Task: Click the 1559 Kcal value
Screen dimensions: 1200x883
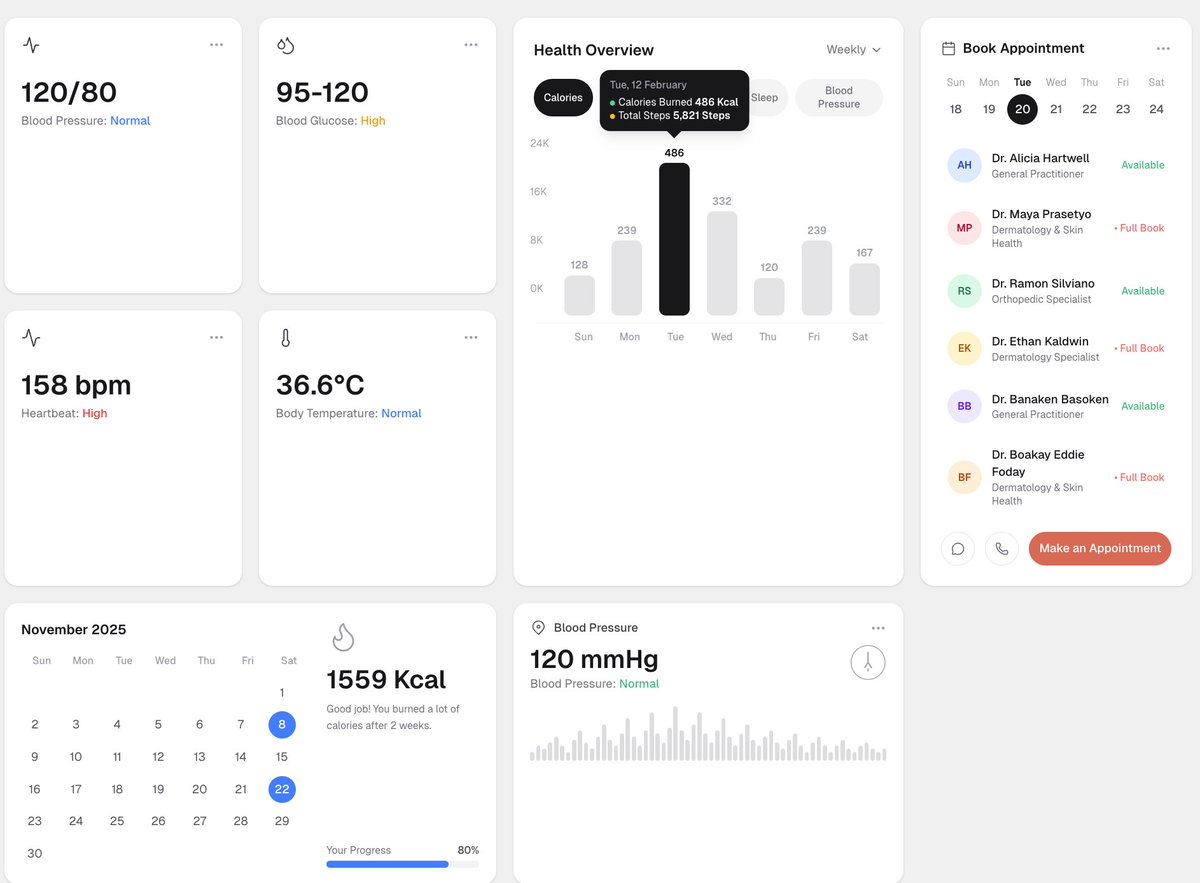Action: click(386, 680)
